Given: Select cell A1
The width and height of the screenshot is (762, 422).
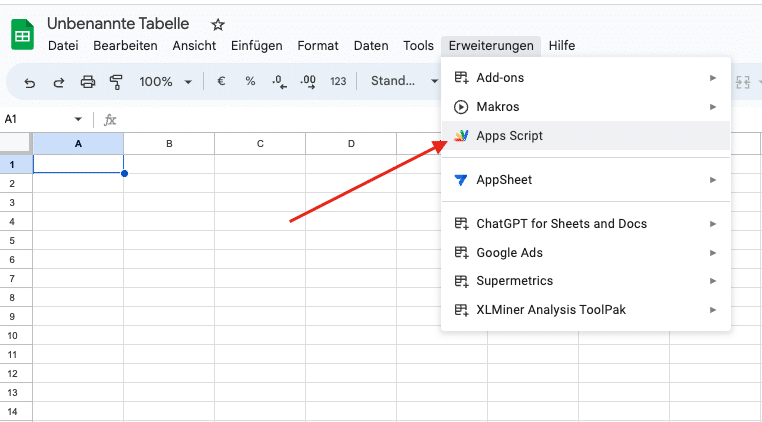Looking at the screenshot, I should [78, 164].
